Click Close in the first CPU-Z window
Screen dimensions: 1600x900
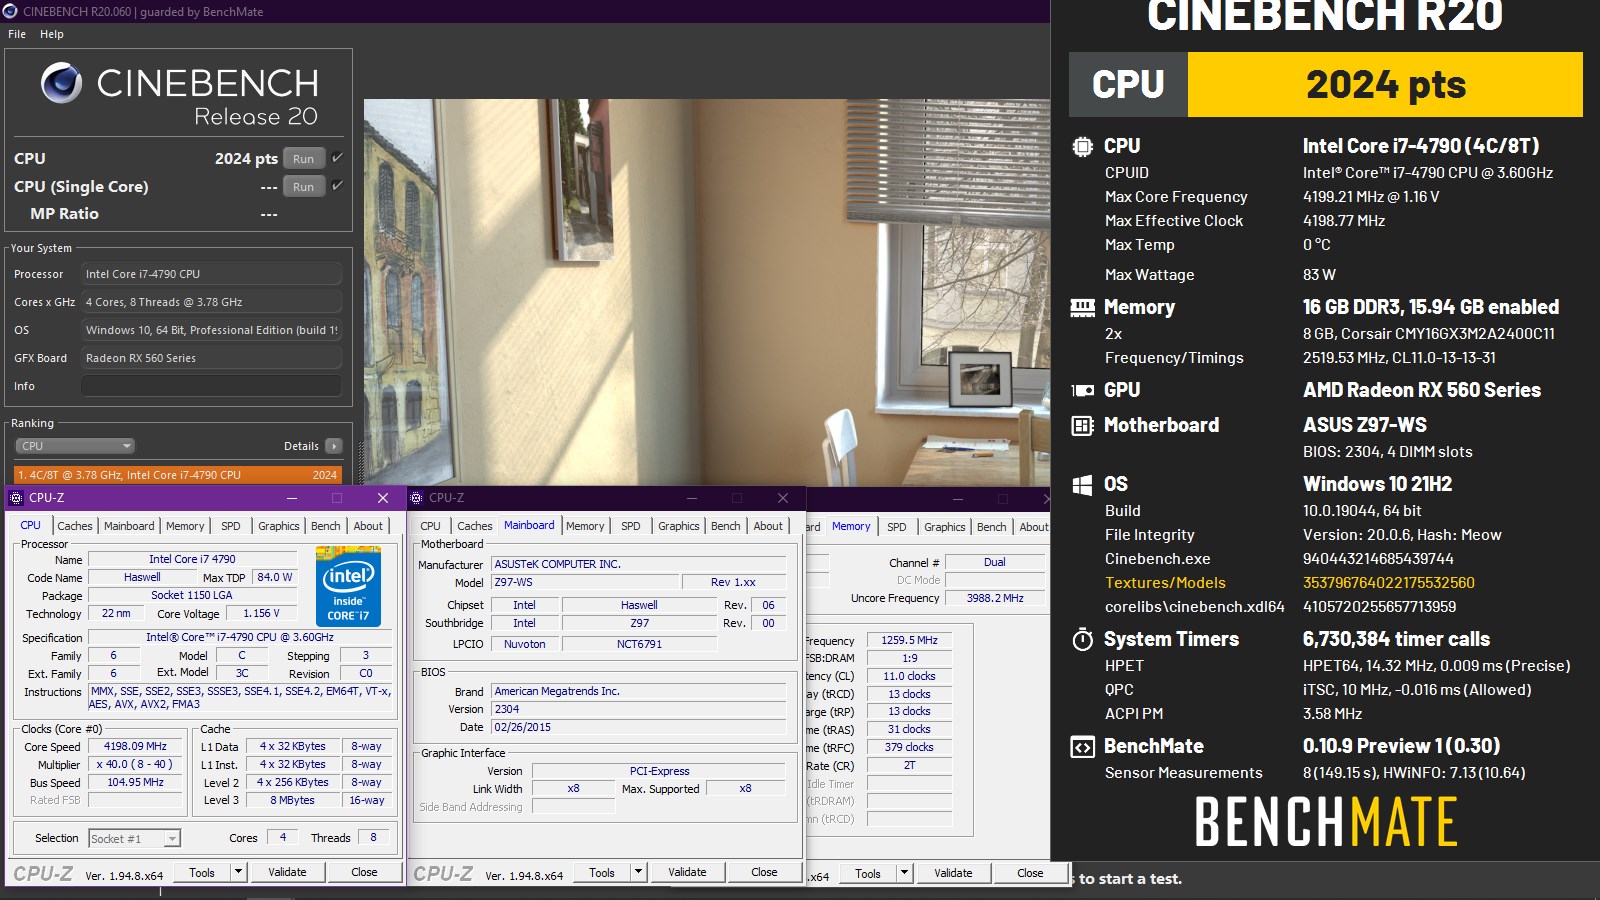364,872
